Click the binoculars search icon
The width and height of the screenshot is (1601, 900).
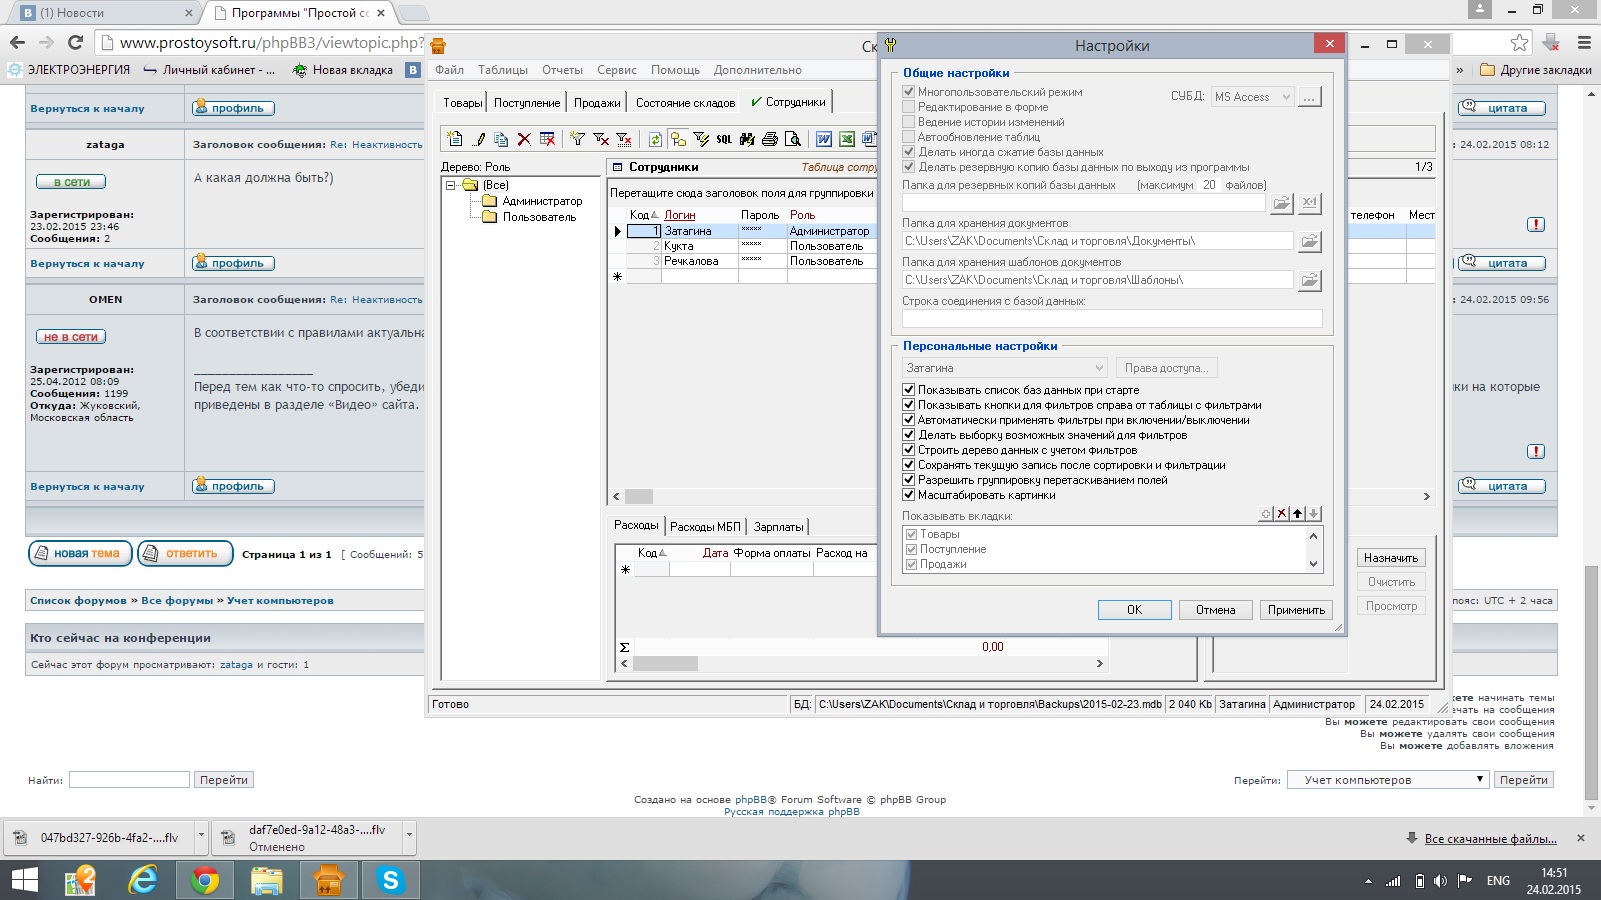pos(747,139)
